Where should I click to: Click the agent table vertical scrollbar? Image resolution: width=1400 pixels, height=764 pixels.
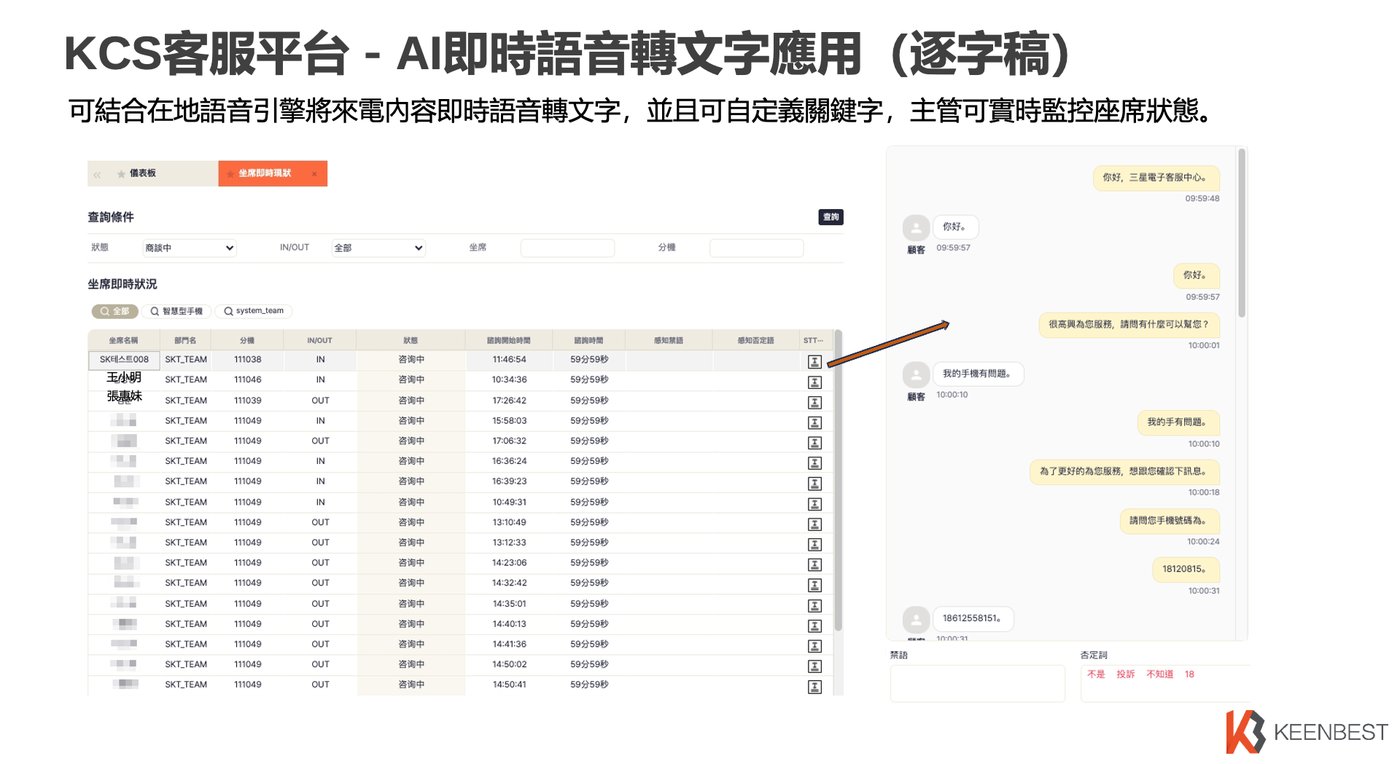[838, 480]
